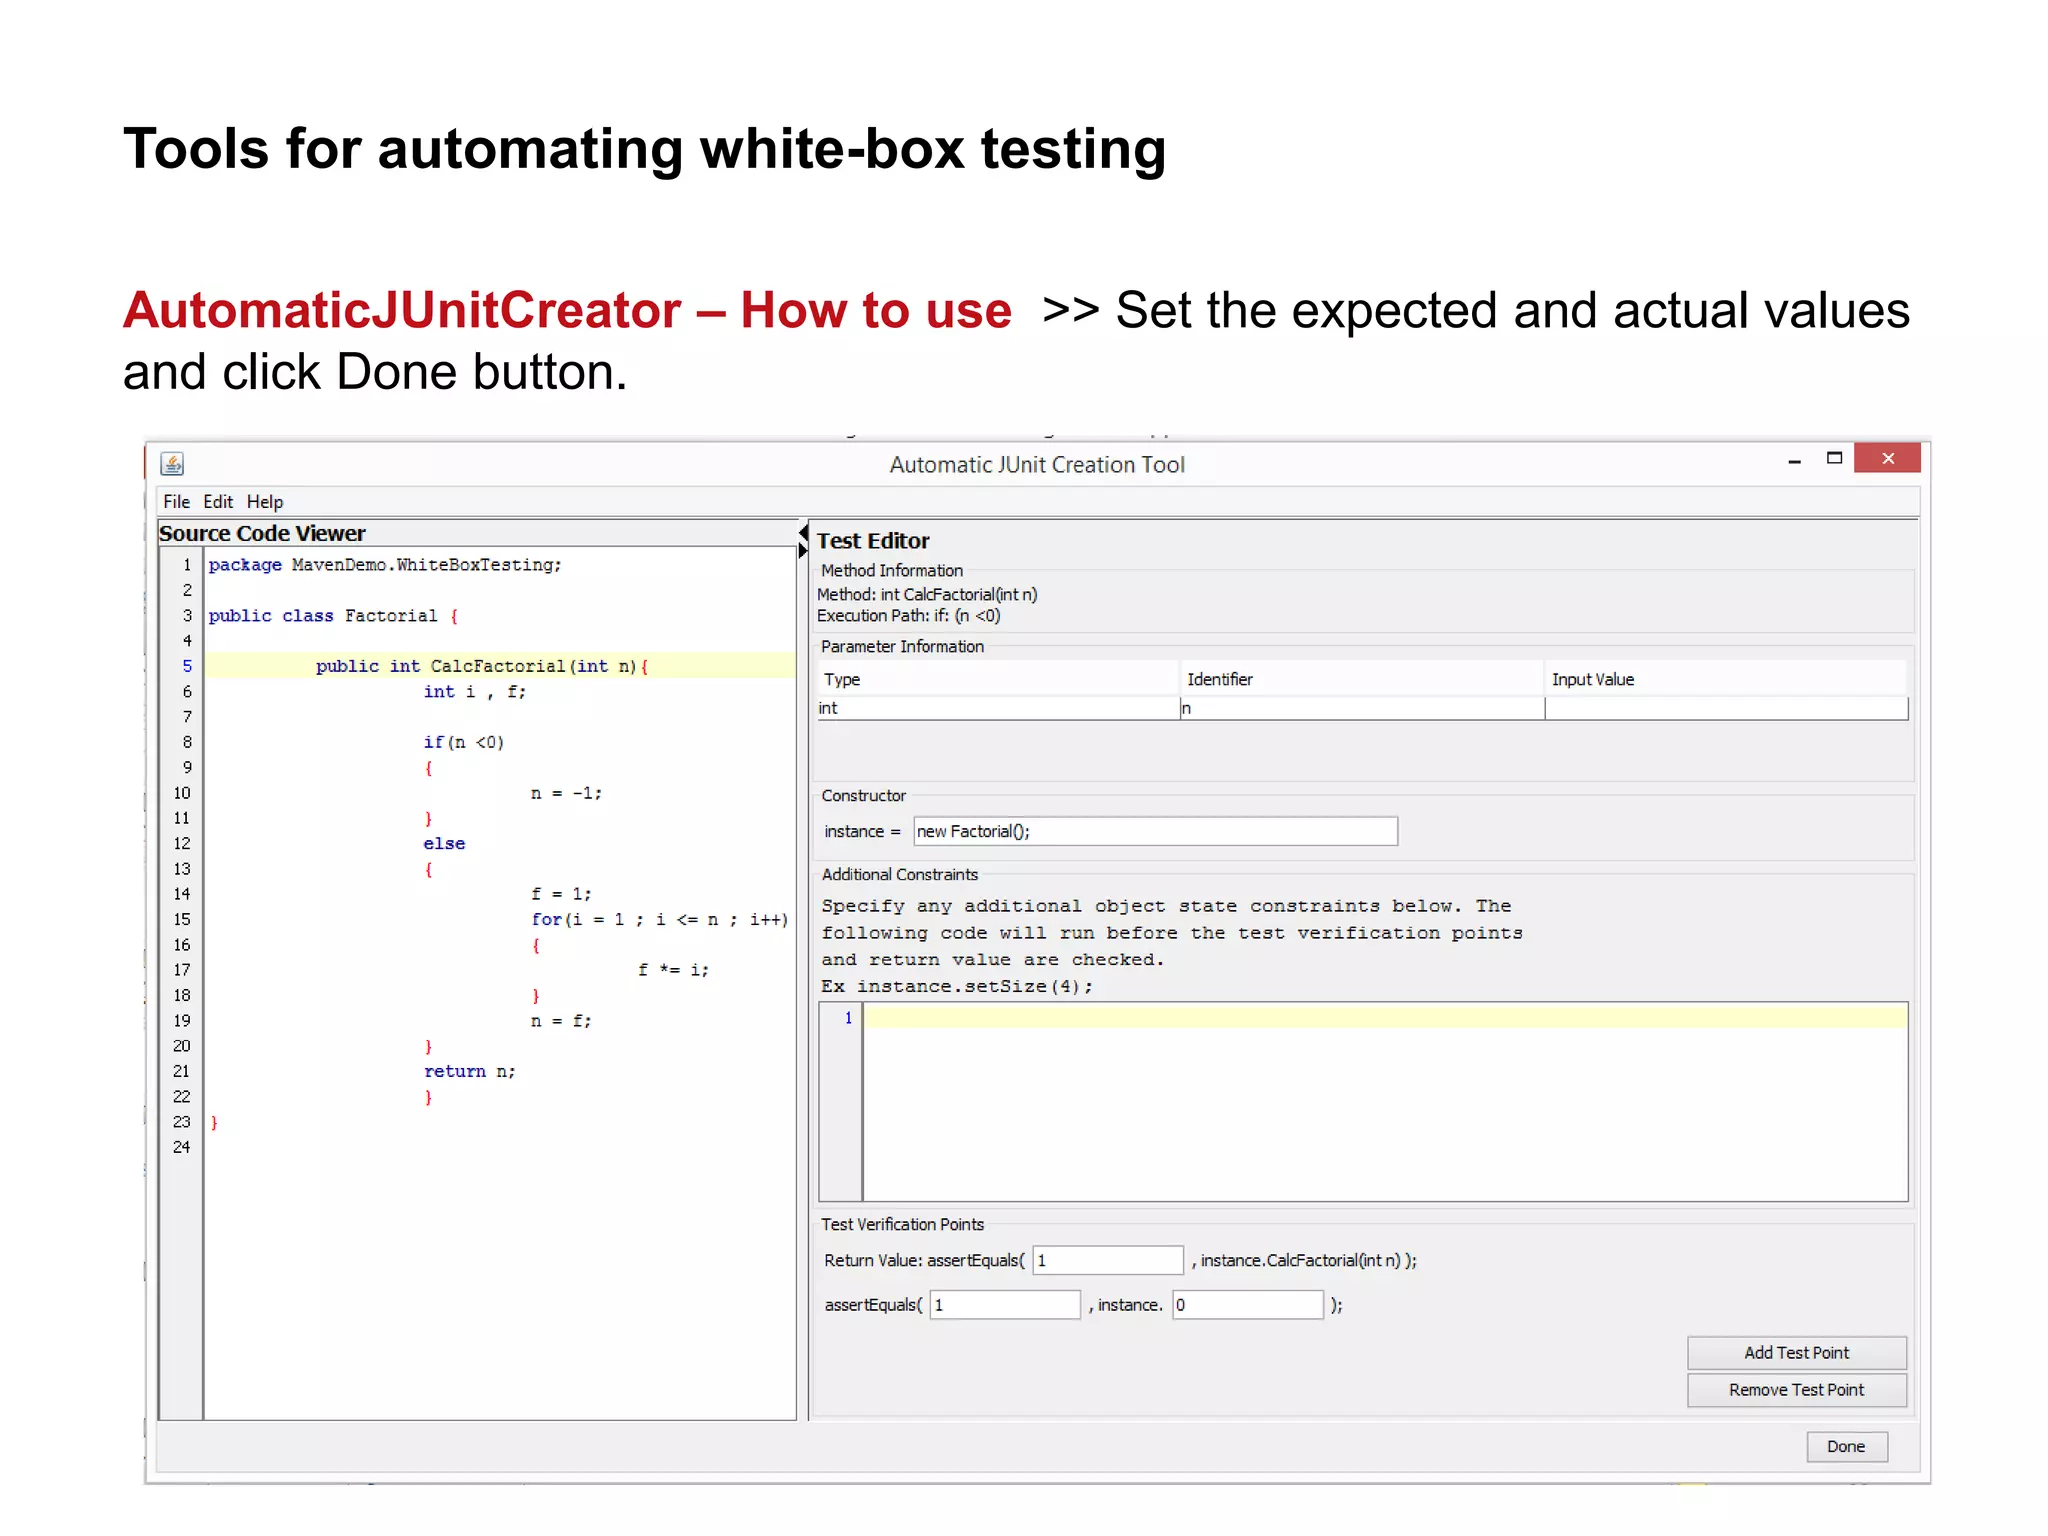
Task: Click highlighted line 'public int CalcFactorial(int n){'
Action: (483, 666)
